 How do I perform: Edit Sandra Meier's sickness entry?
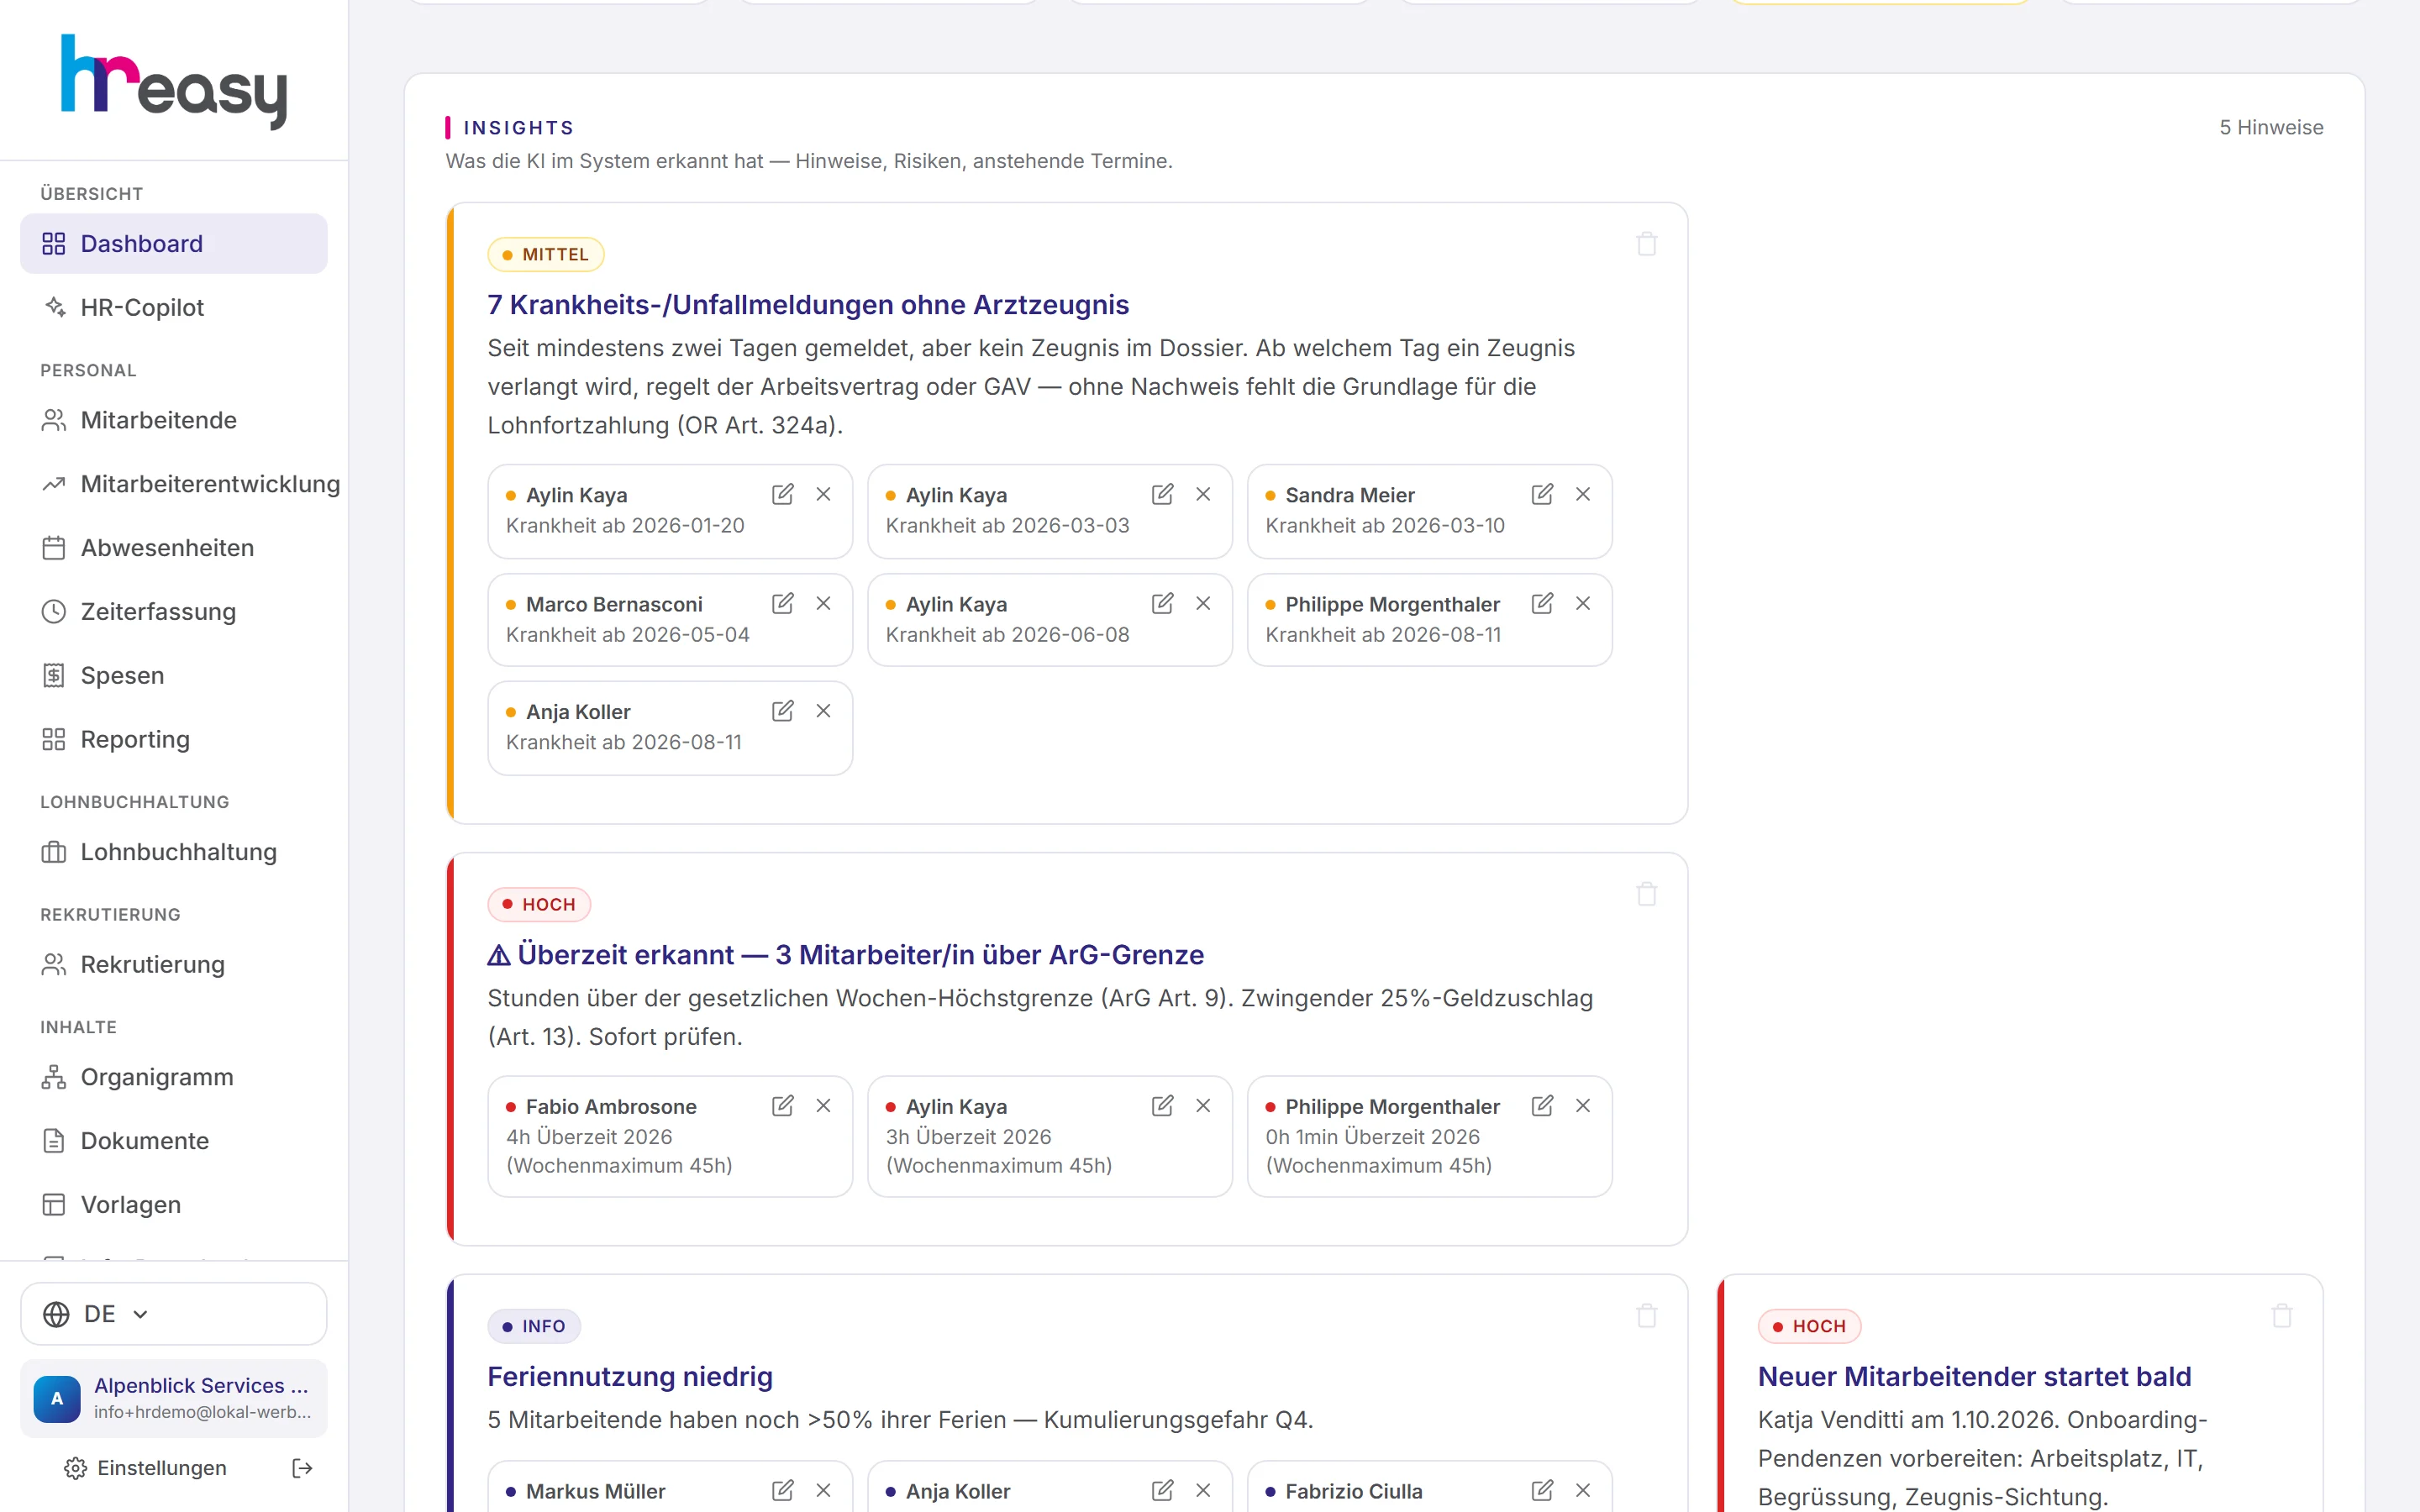click(1542, 494)
